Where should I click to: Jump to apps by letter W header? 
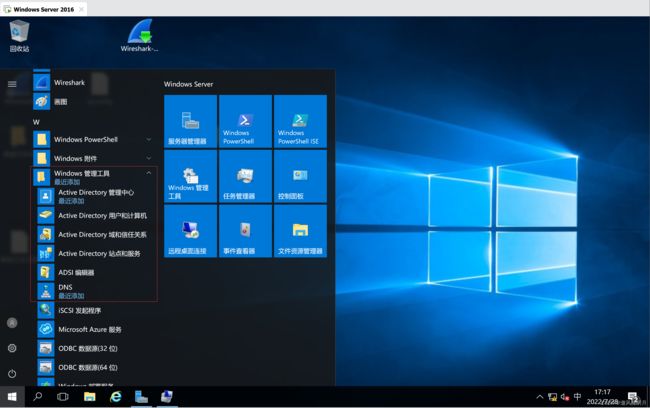[x=36, y=122]
